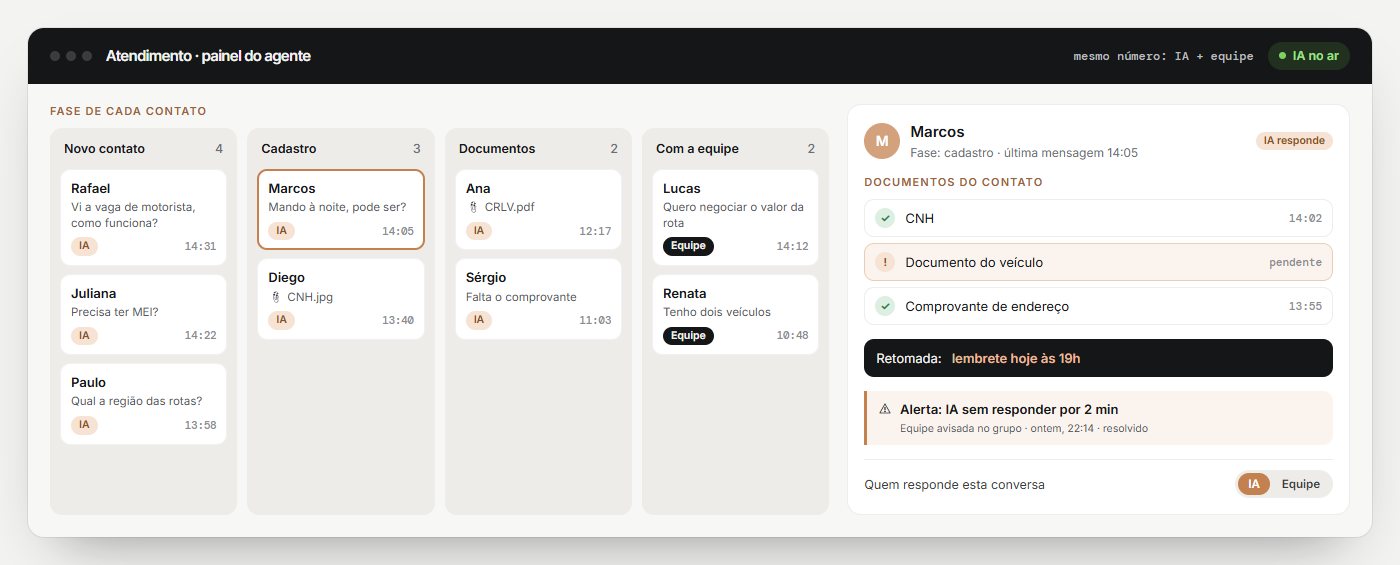Open the pending Documento do veículo row

(x=1098, y=262)
